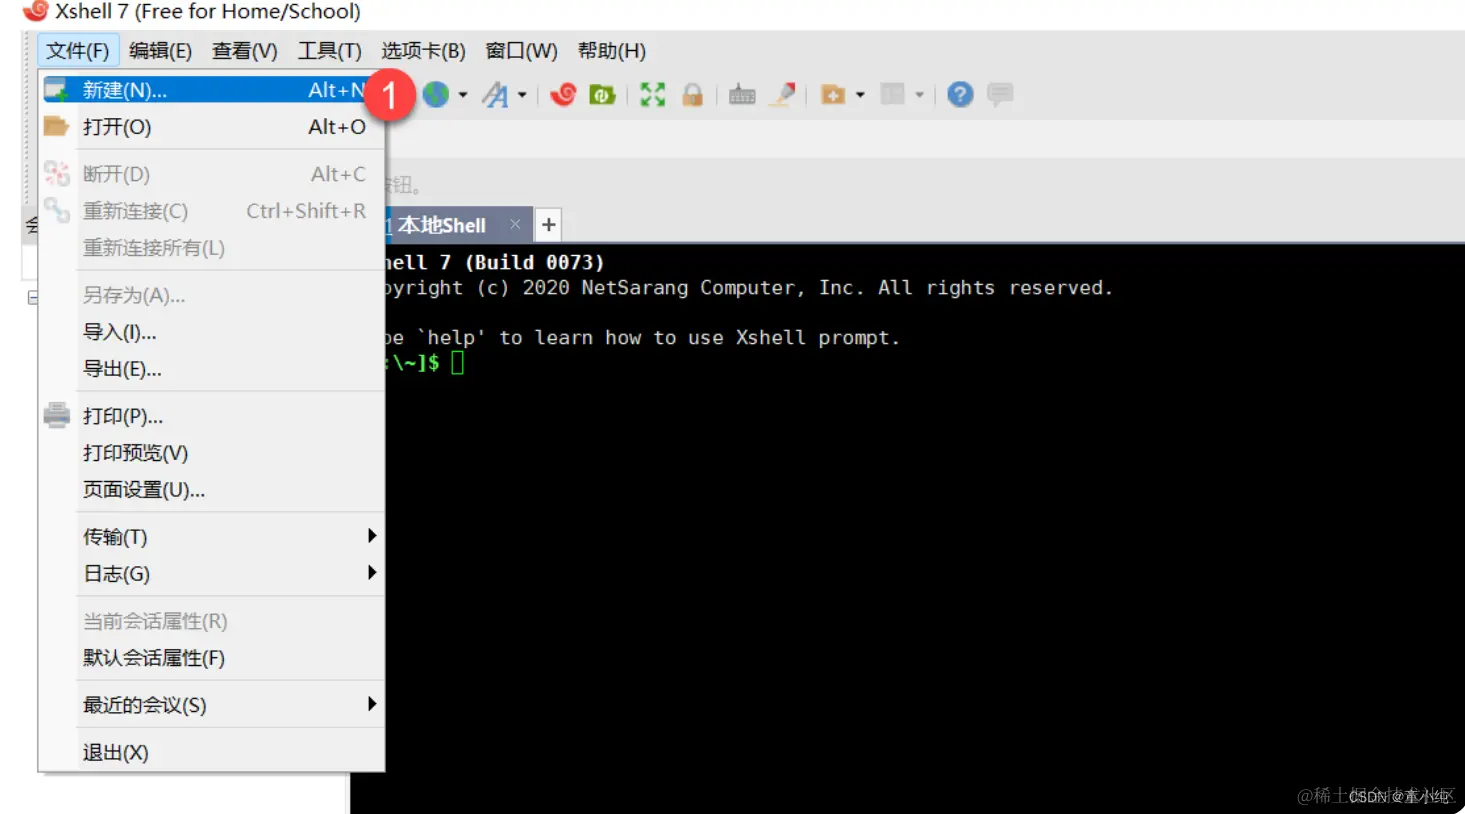1465x814 pixels.
Task: Click the globe encoding icon in toolbar
Action: pyautogui.click(x=436, y=95)
